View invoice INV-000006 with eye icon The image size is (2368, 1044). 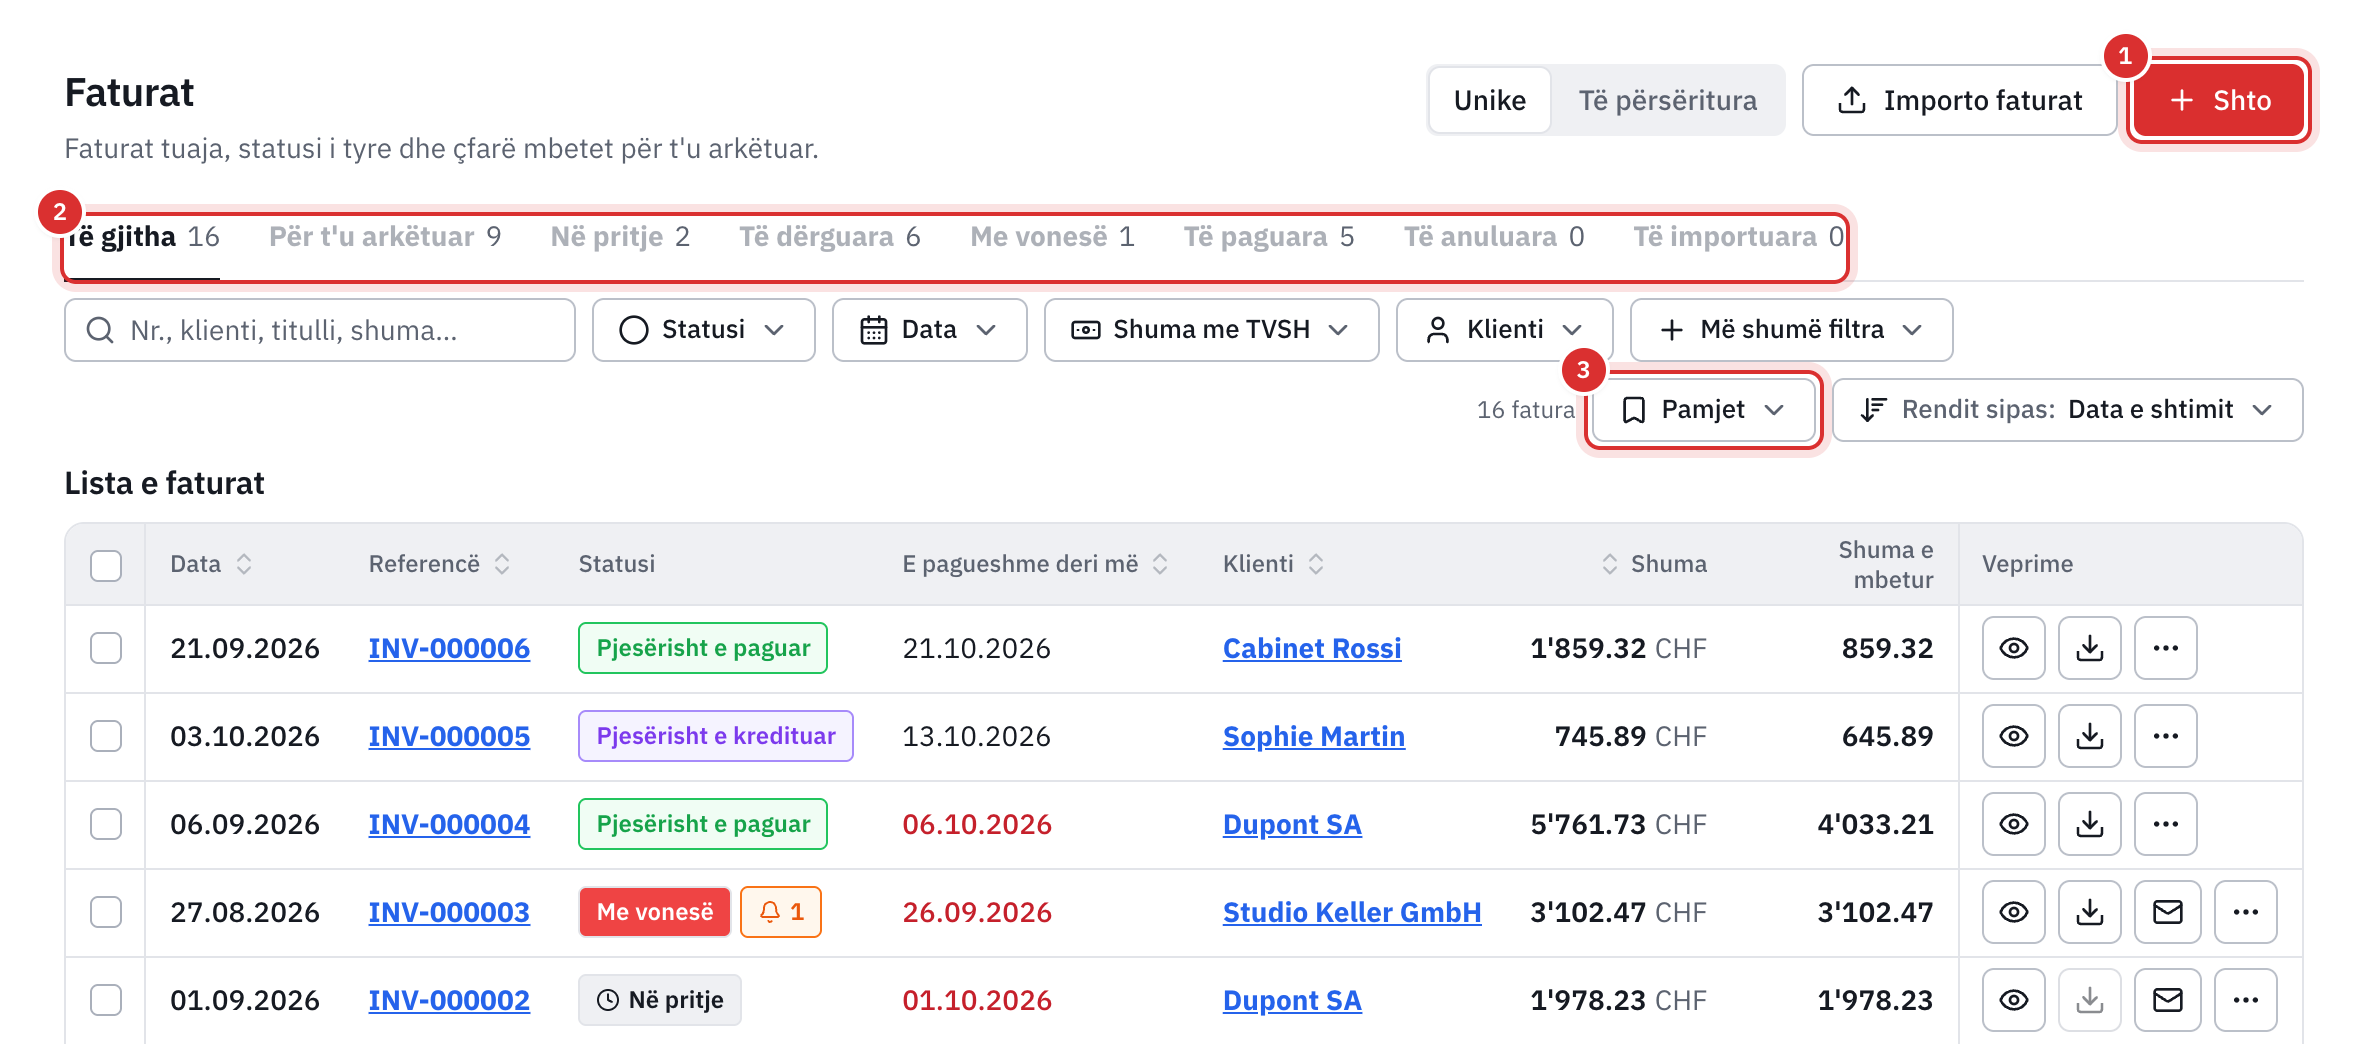(x=2013, y=648)
